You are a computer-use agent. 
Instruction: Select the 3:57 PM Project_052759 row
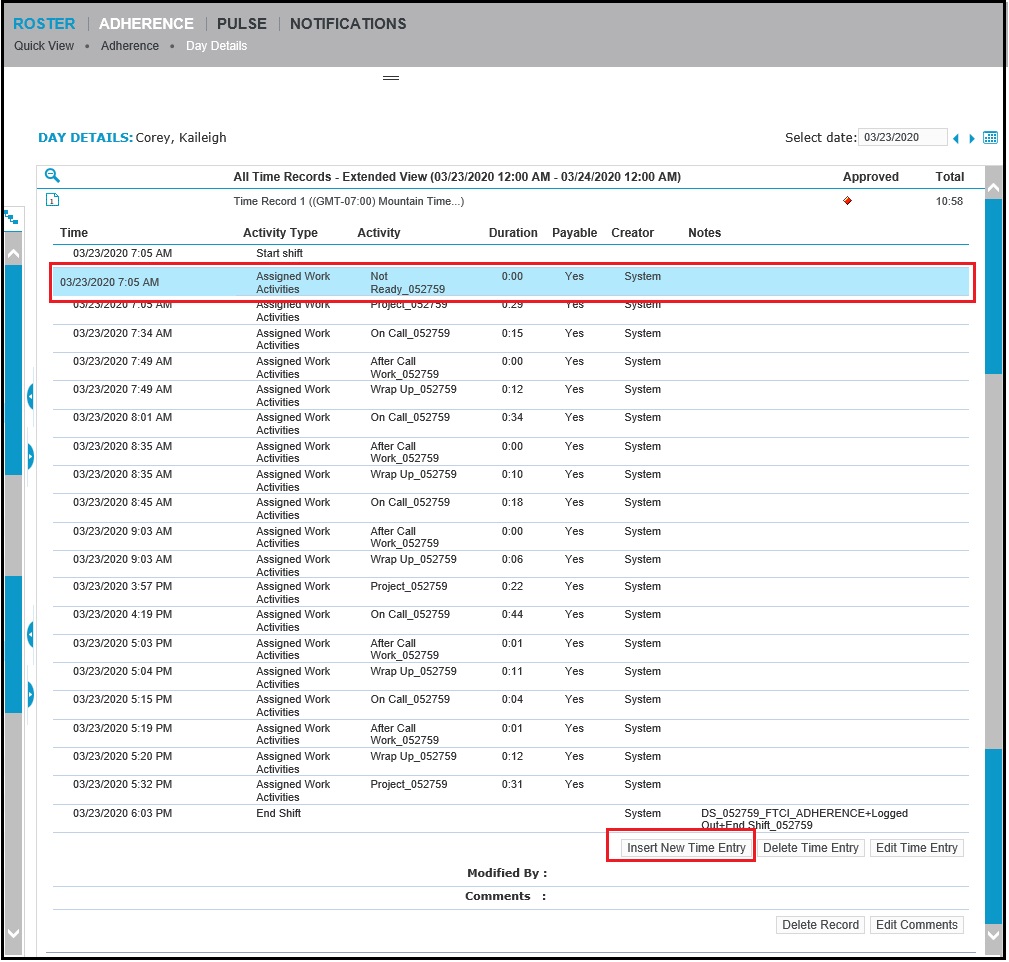click(510, 593)
